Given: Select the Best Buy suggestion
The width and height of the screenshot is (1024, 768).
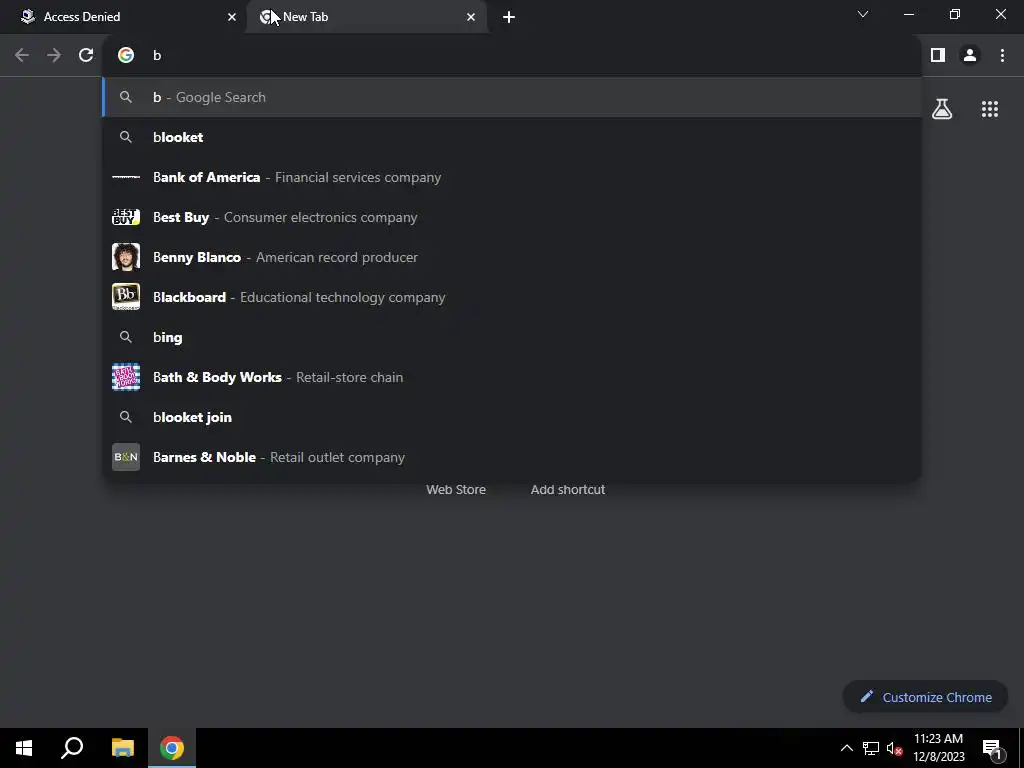Looking at the screenshot, I should [512, 217].
